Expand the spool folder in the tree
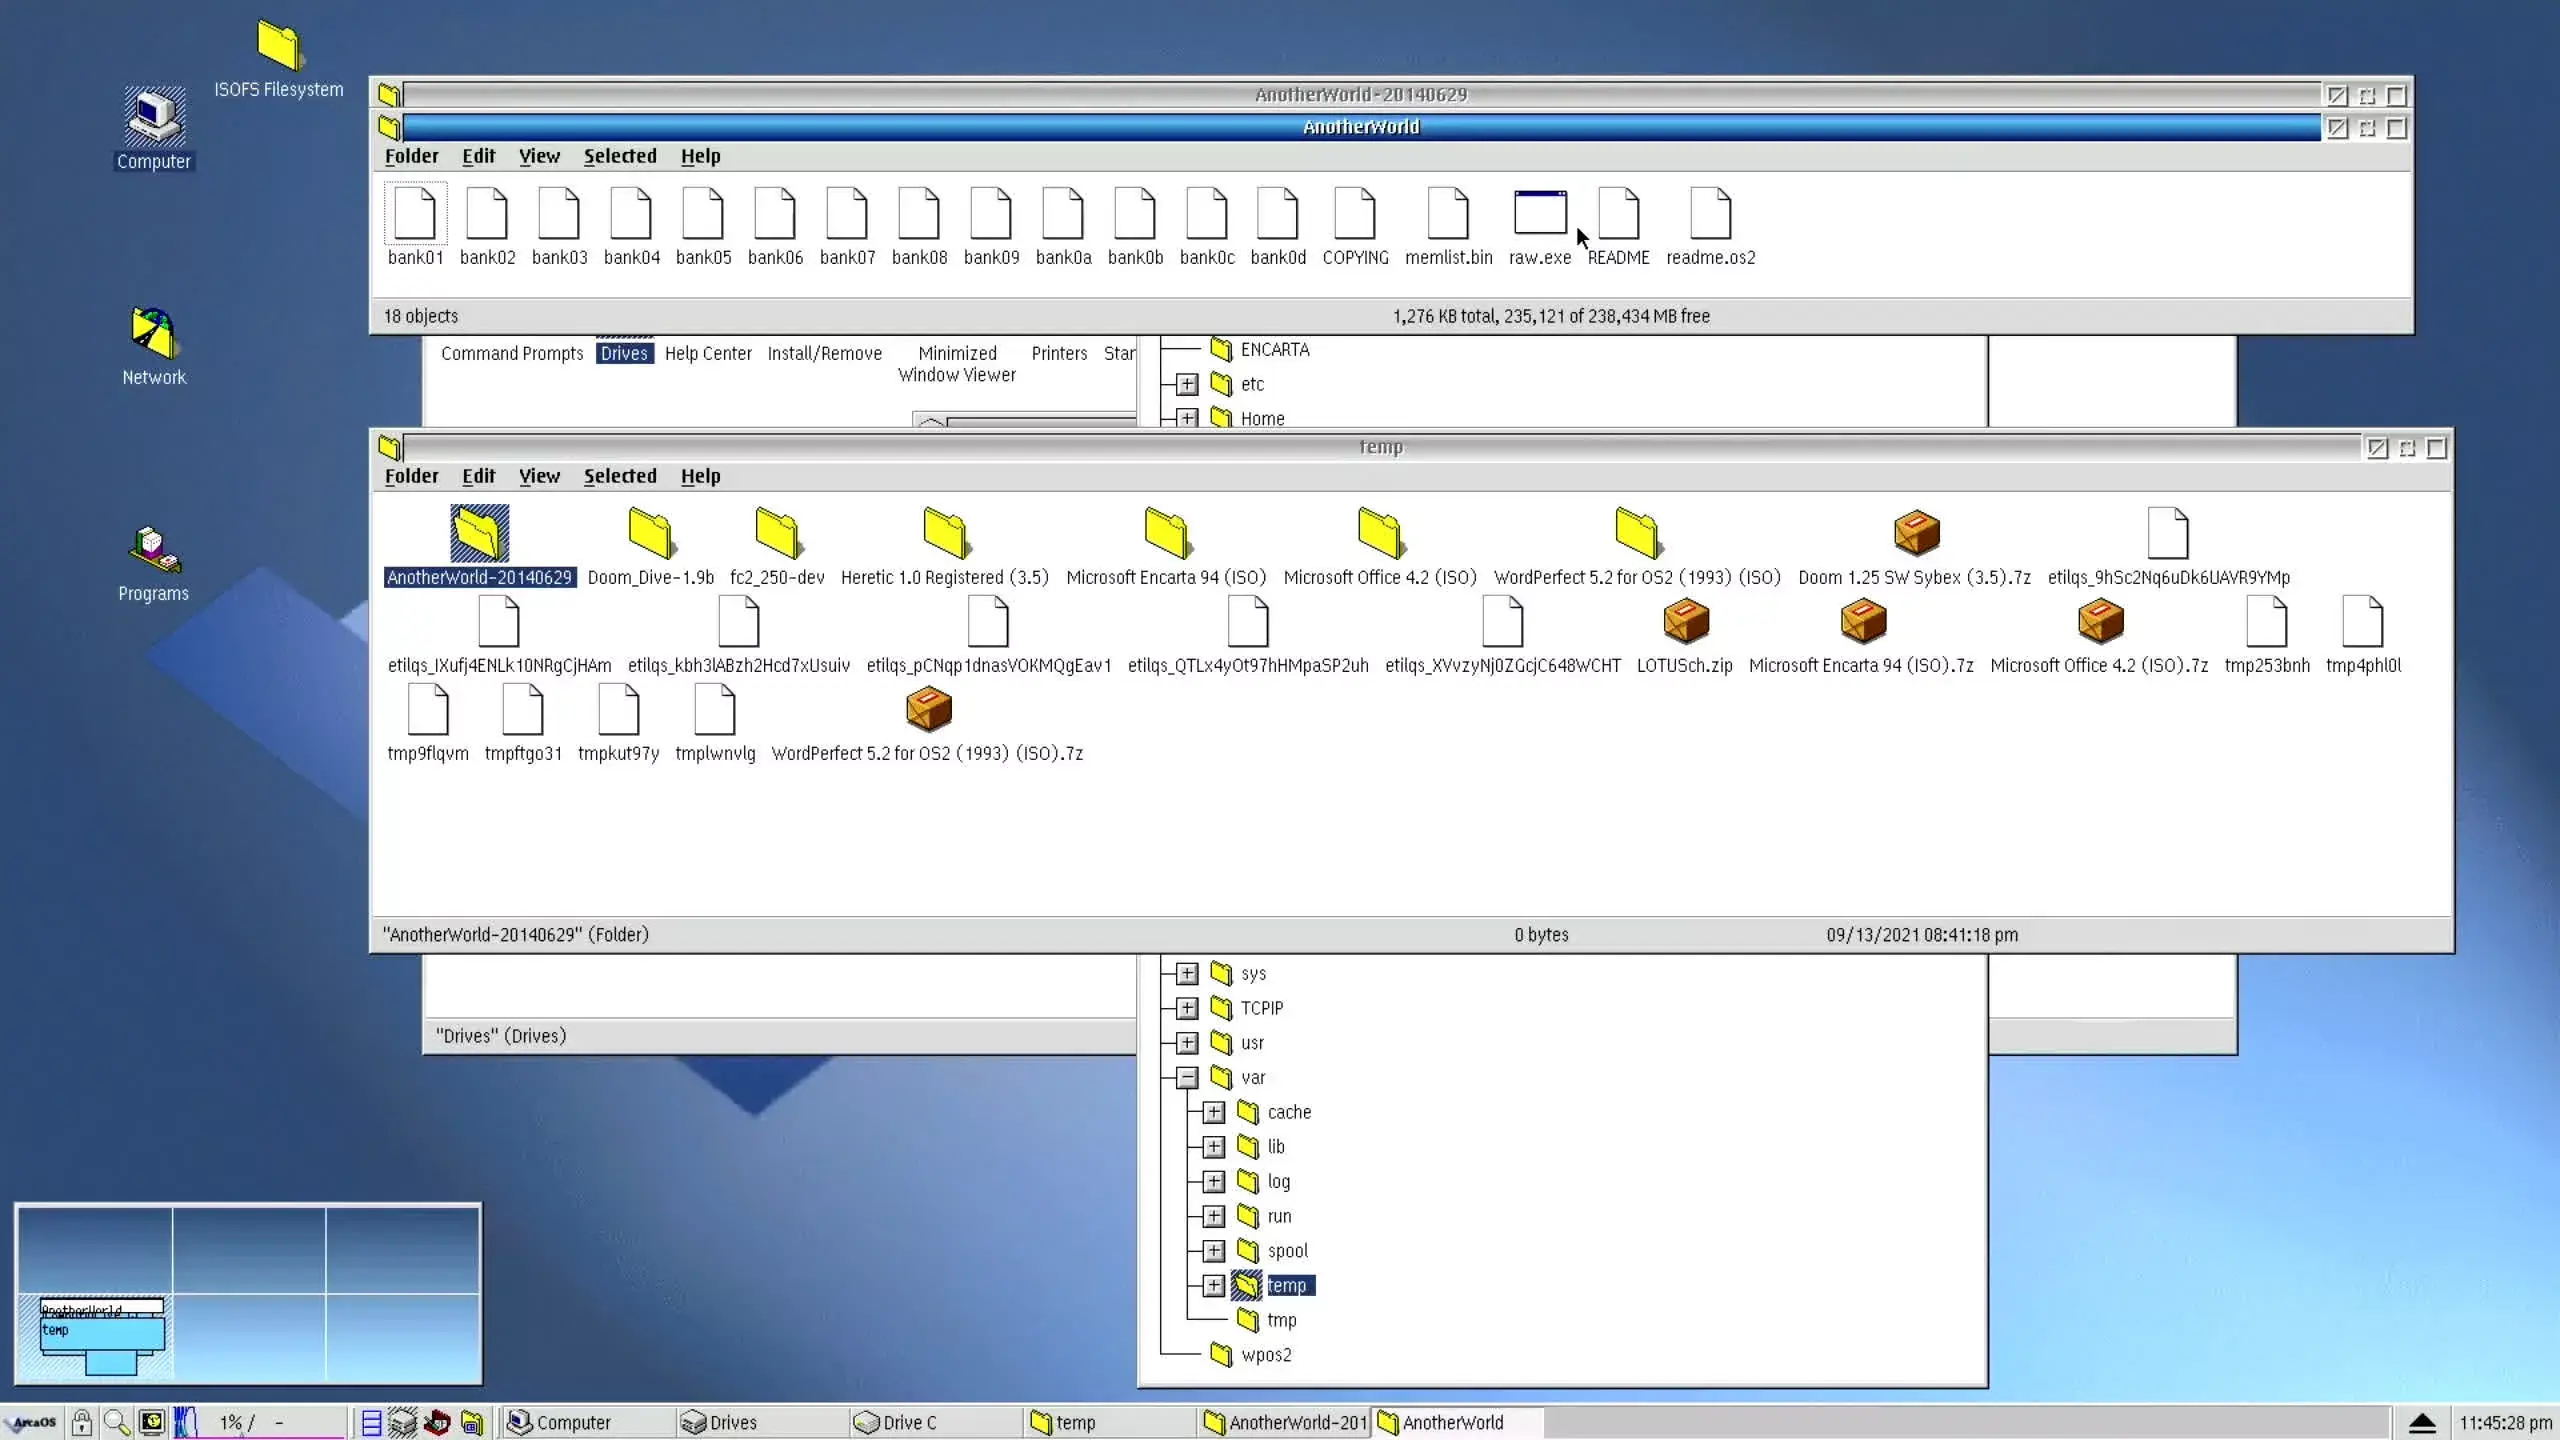This screenshot has width=2560, height=1440. tap(1214, 1251)
